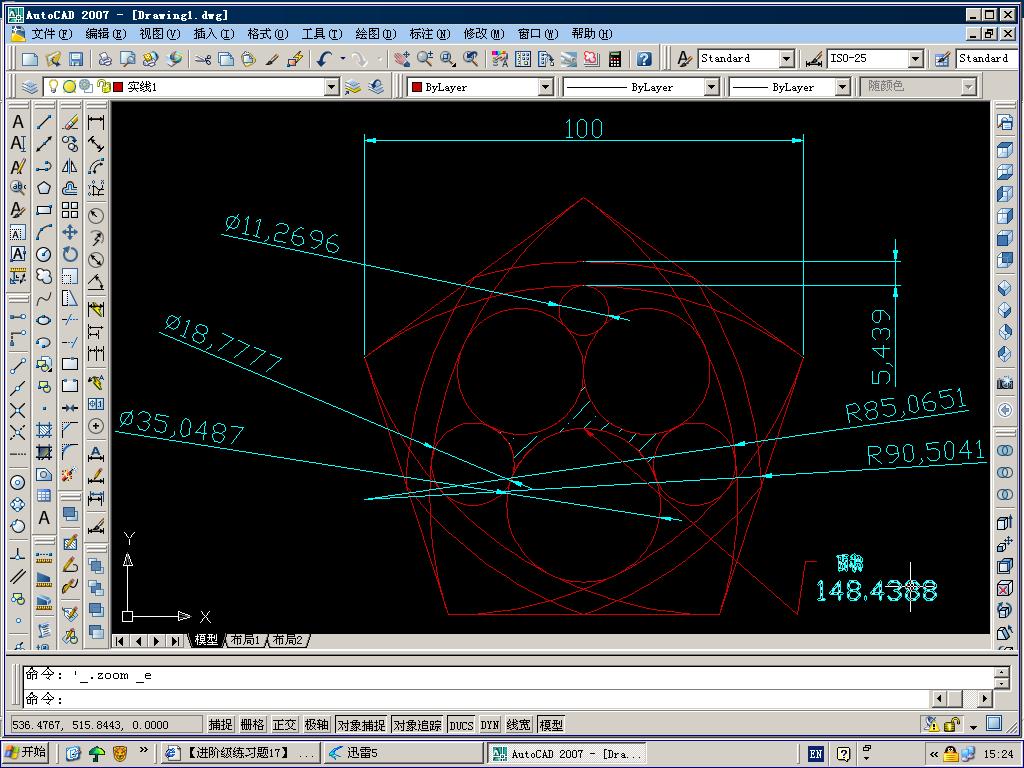
Task: Click the Explode tool icon
Action: tap(70, 474)
